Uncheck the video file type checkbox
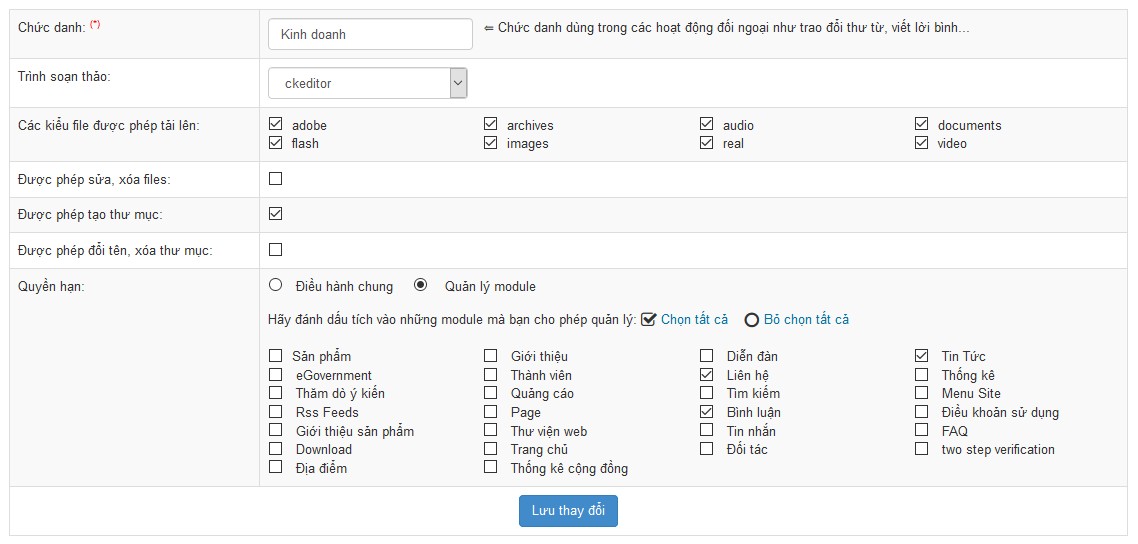Image resolution: width=1138 pixels, height=544 pixels. pyautogui.click(x=921, y=143)
